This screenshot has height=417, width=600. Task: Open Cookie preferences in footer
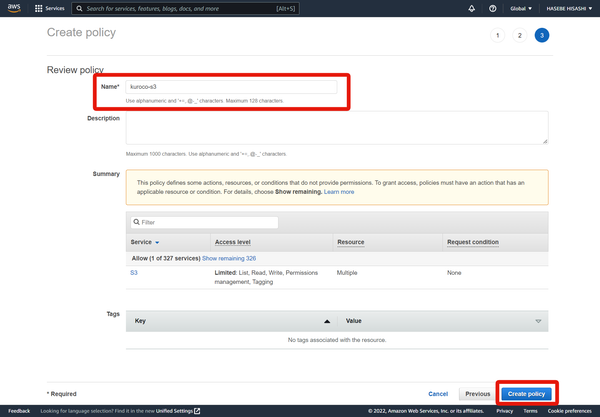(570, 411)
